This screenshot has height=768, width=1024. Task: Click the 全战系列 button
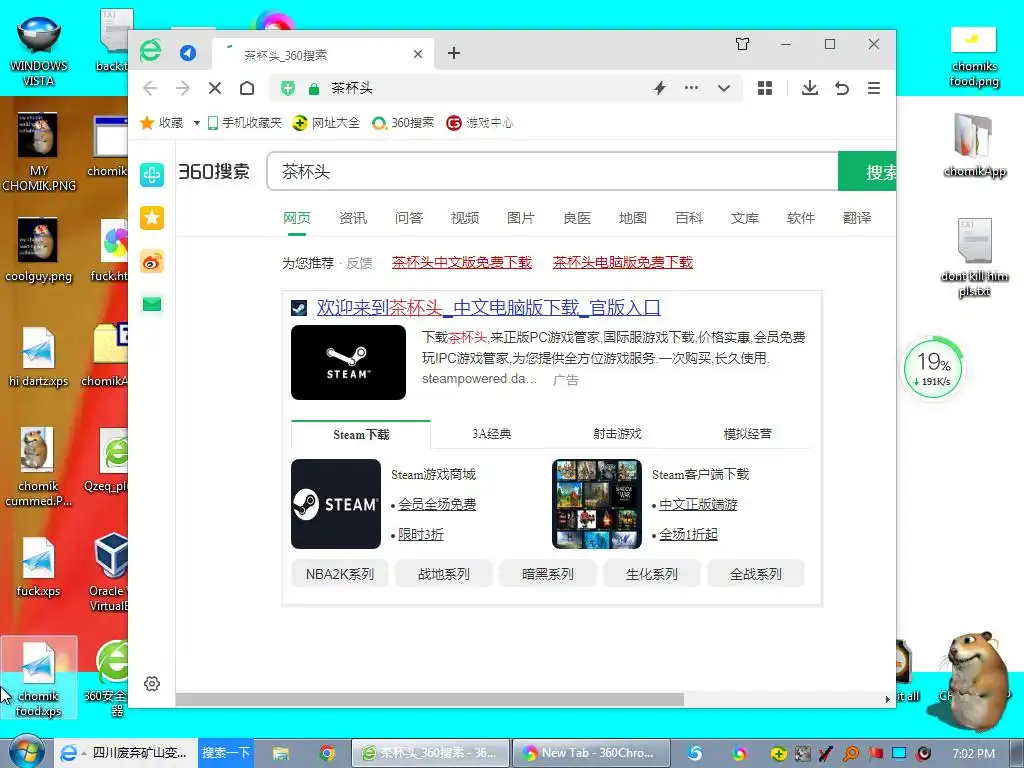[x=756, y=574]
